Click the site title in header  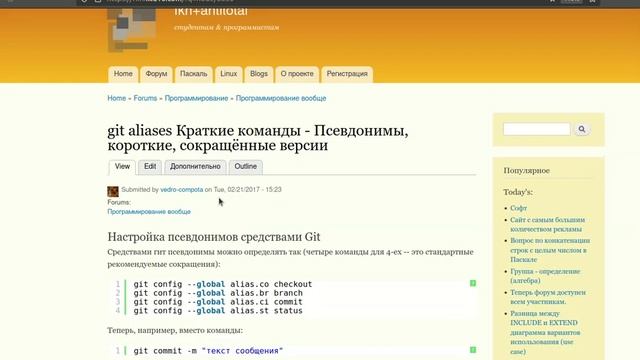211,11
